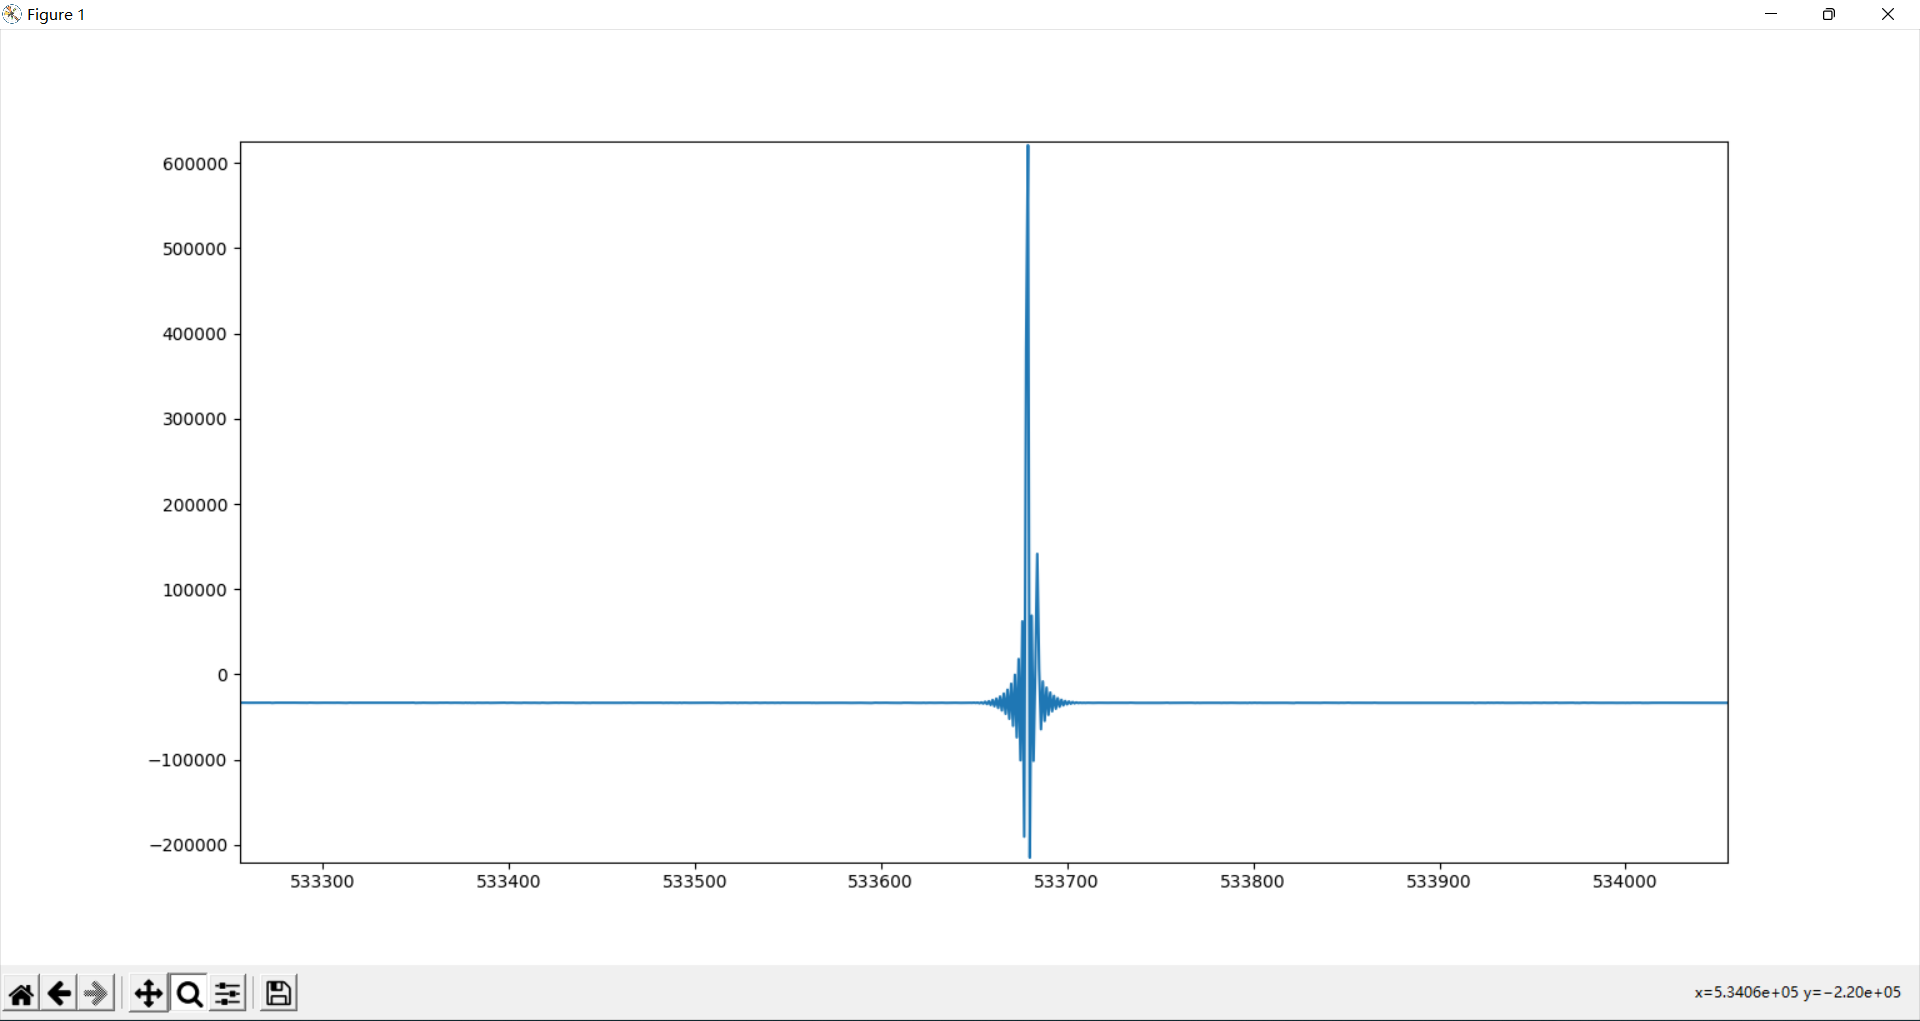Click the 533800 x-axis tick label

click(1252, 881)
